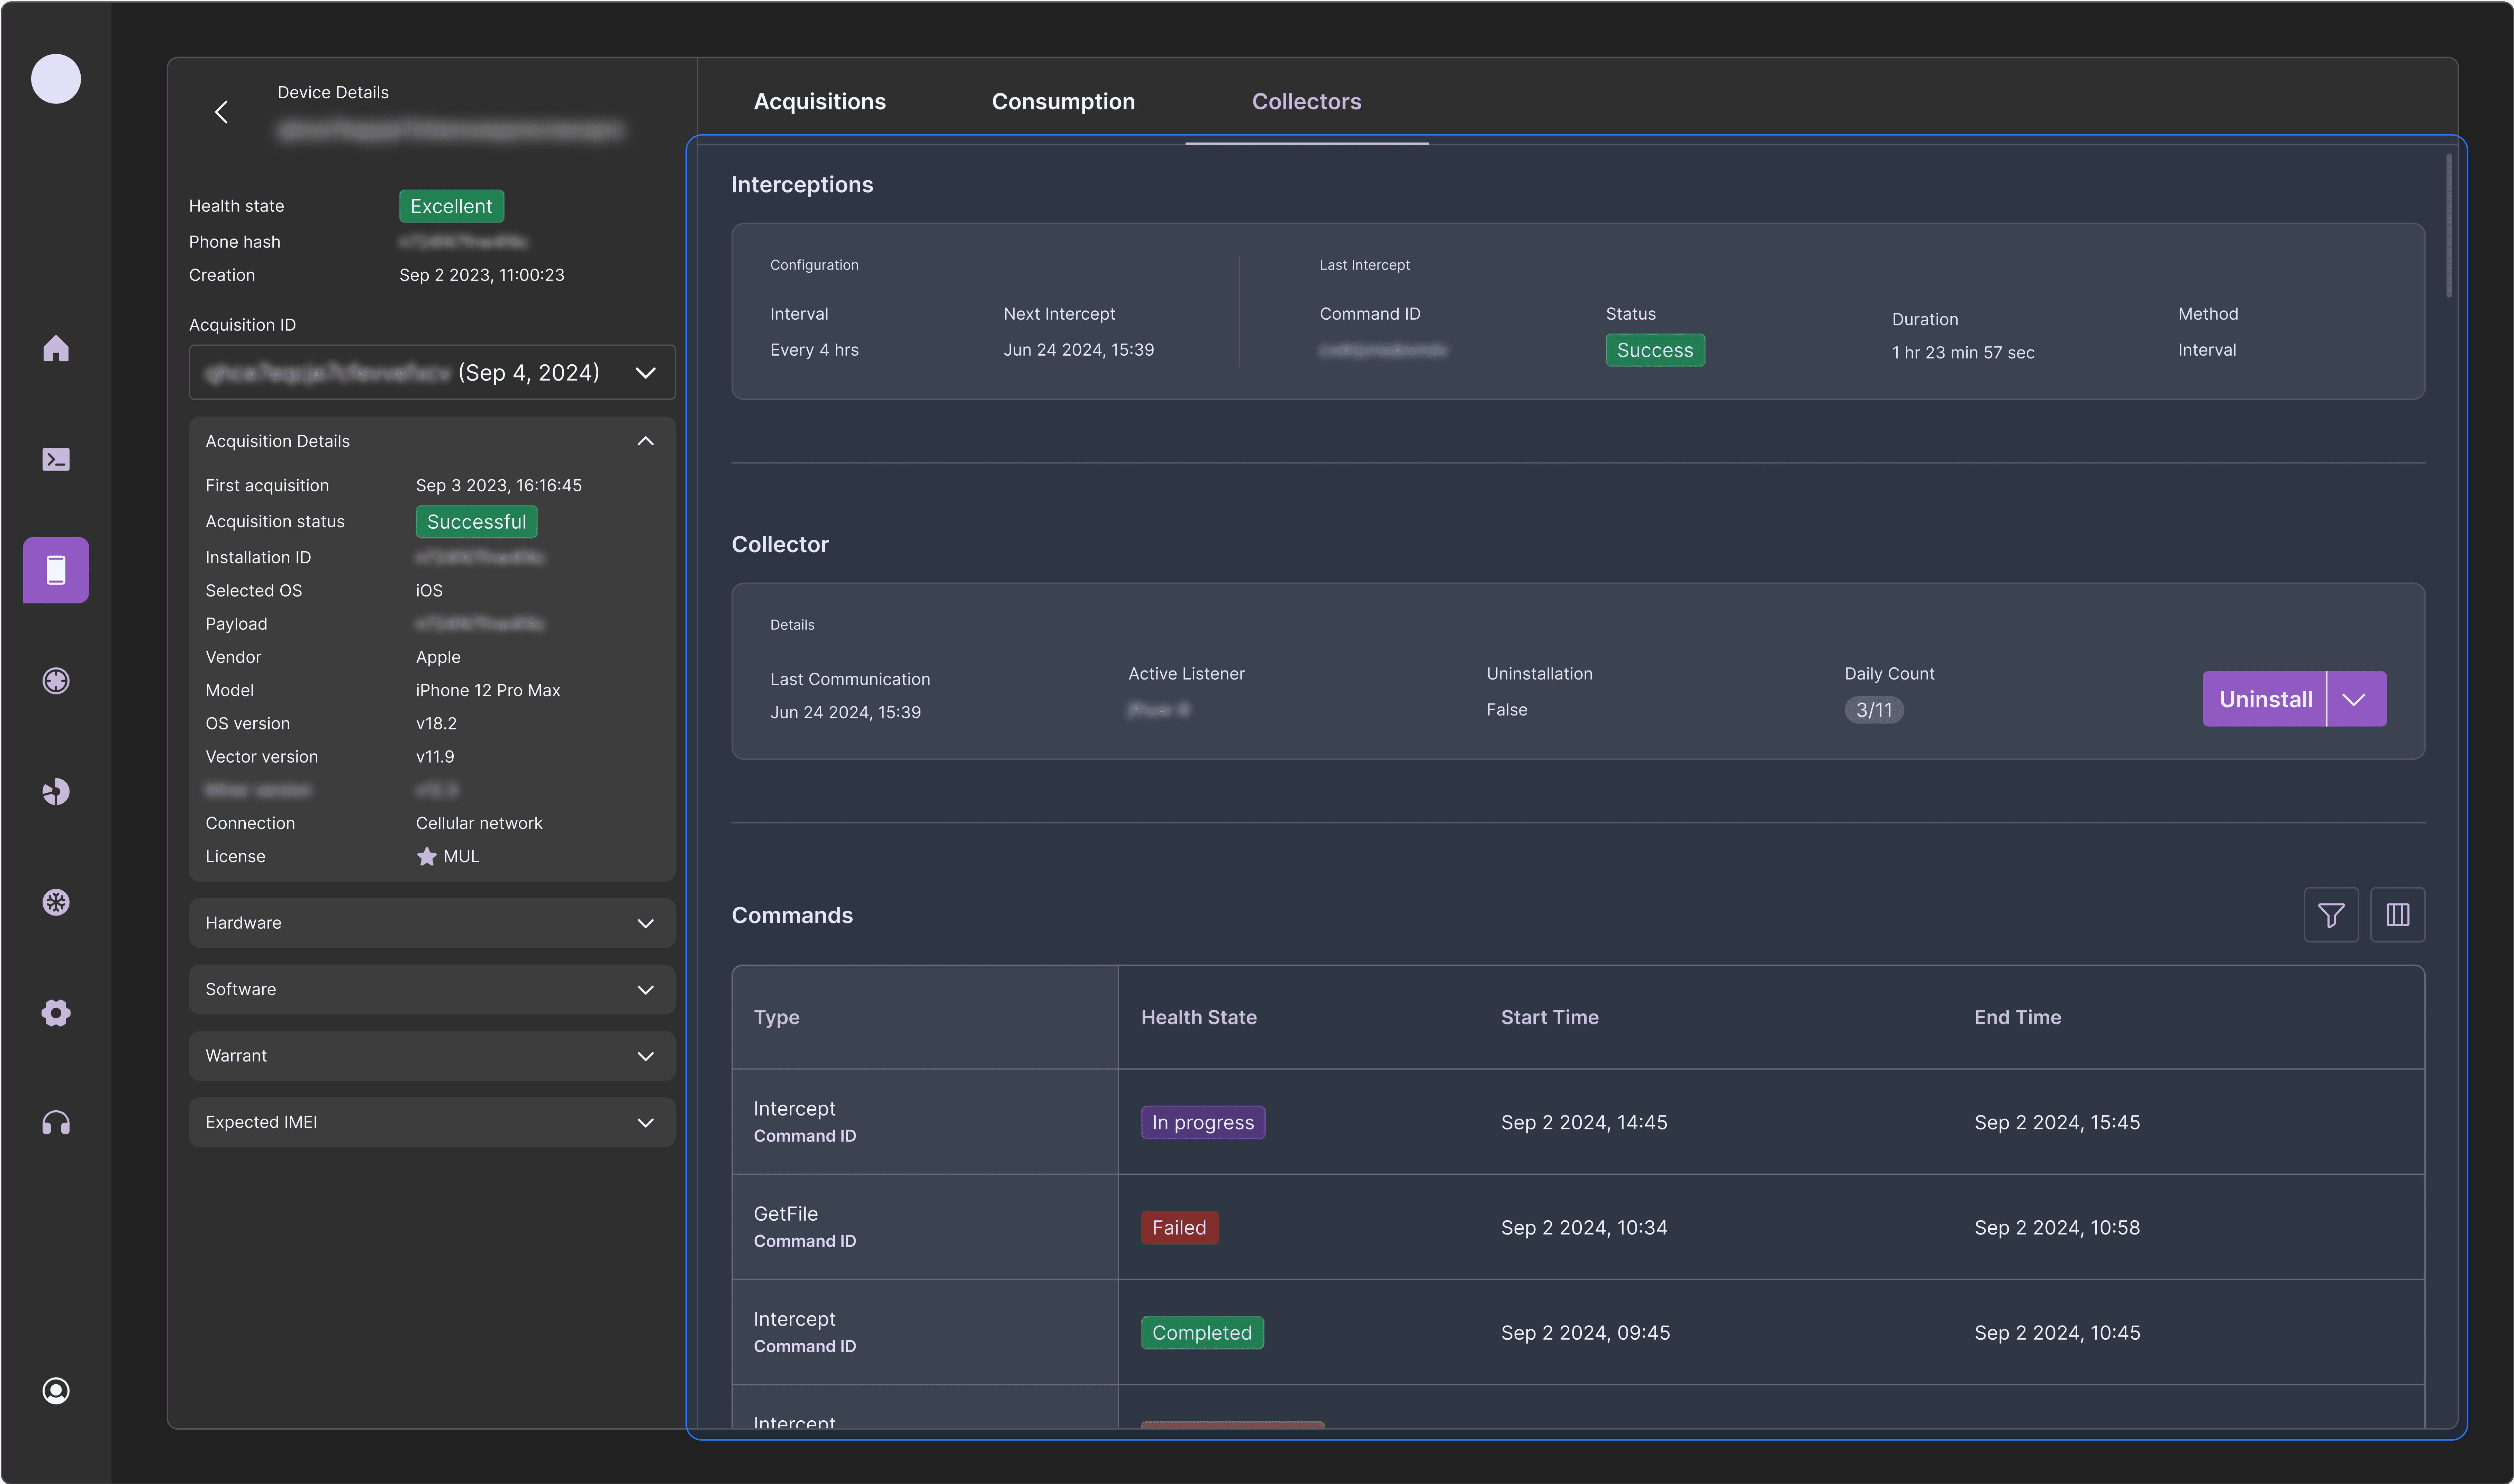Select the devices phone icon in sidebar
The height and width of the screenshot is (1484, 2514).
click(x=56, y=570)
